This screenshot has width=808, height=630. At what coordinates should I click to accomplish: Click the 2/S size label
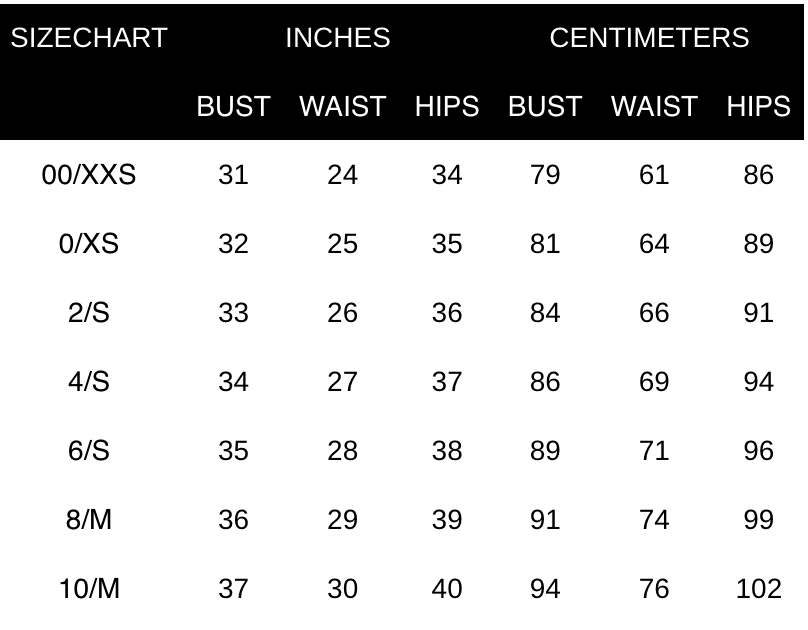click(89, 313)
